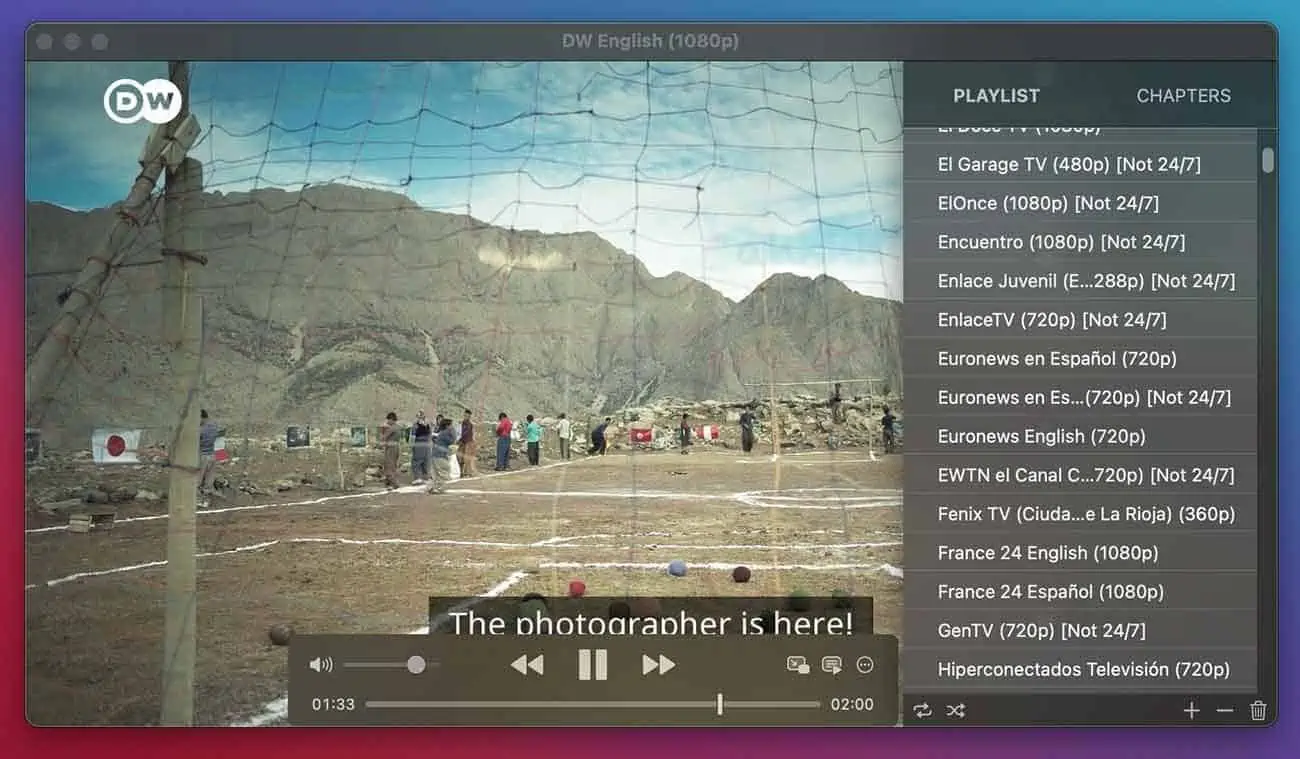Viewport: 1300px width, 759px height.
Task: Pause the video playback
Action: 592,665
